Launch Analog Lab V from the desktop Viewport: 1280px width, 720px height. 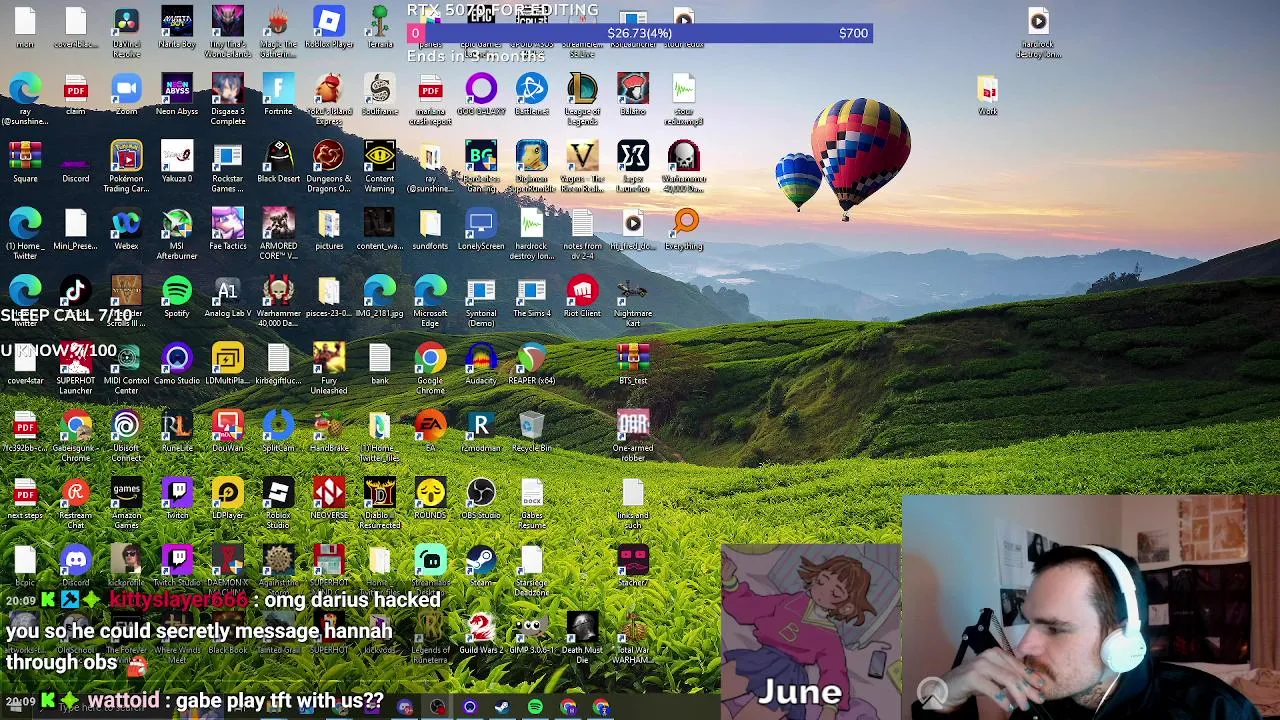228,296
